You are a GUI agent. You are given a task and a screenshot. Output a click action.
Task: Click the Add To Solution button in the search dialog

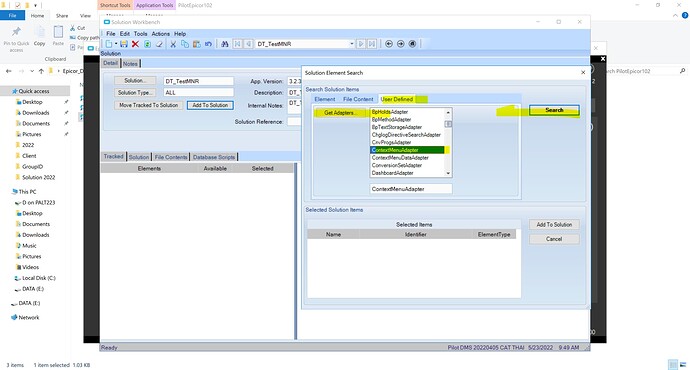[x=554, y=224]
